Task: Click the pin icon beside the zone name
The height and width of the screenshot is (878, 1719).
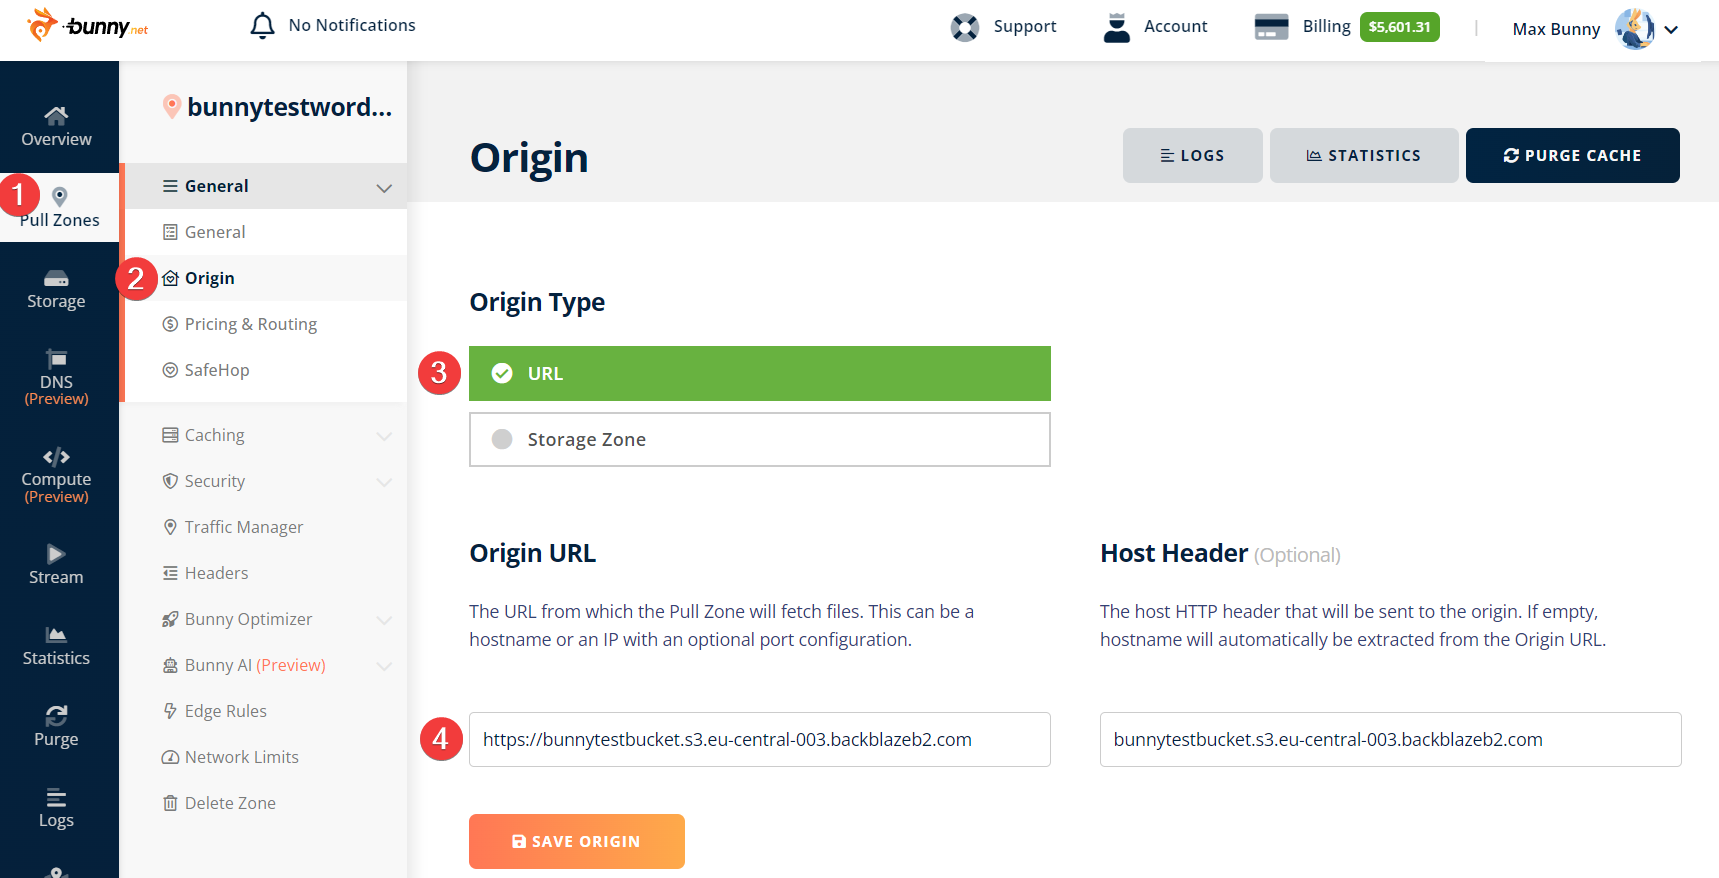Action: (x=172, y=106)
